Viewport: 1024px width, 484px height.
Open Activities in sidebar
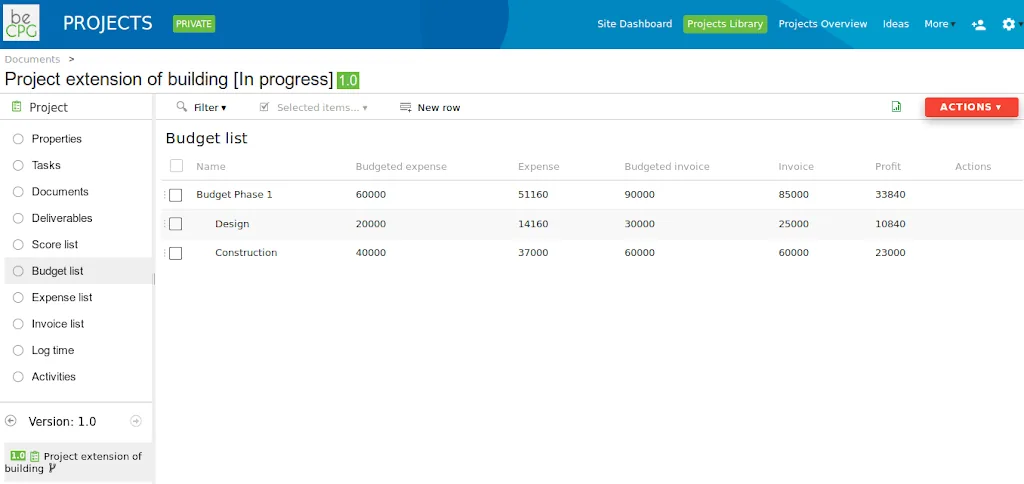click(54, 377)
